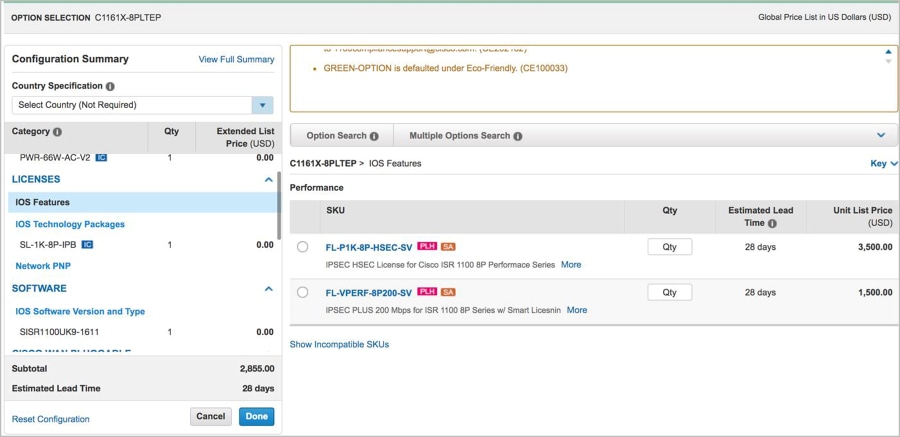Click the Subtotal value 2,855.00
This screenshot has width=900, height=437.
click(257, 369)
